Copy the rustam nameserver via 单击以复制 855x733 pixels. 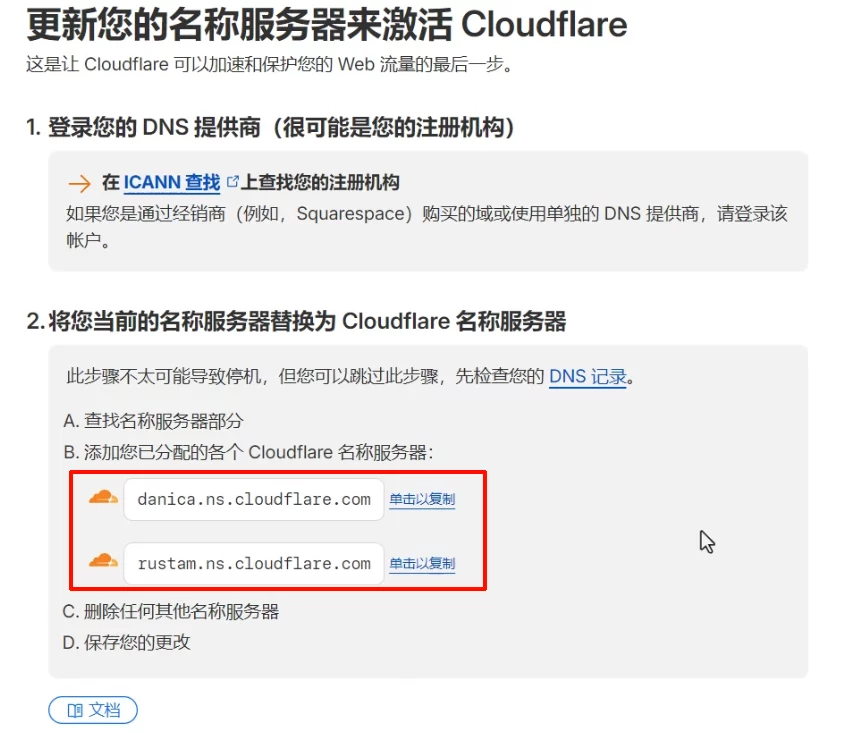[x=422, y=563]
